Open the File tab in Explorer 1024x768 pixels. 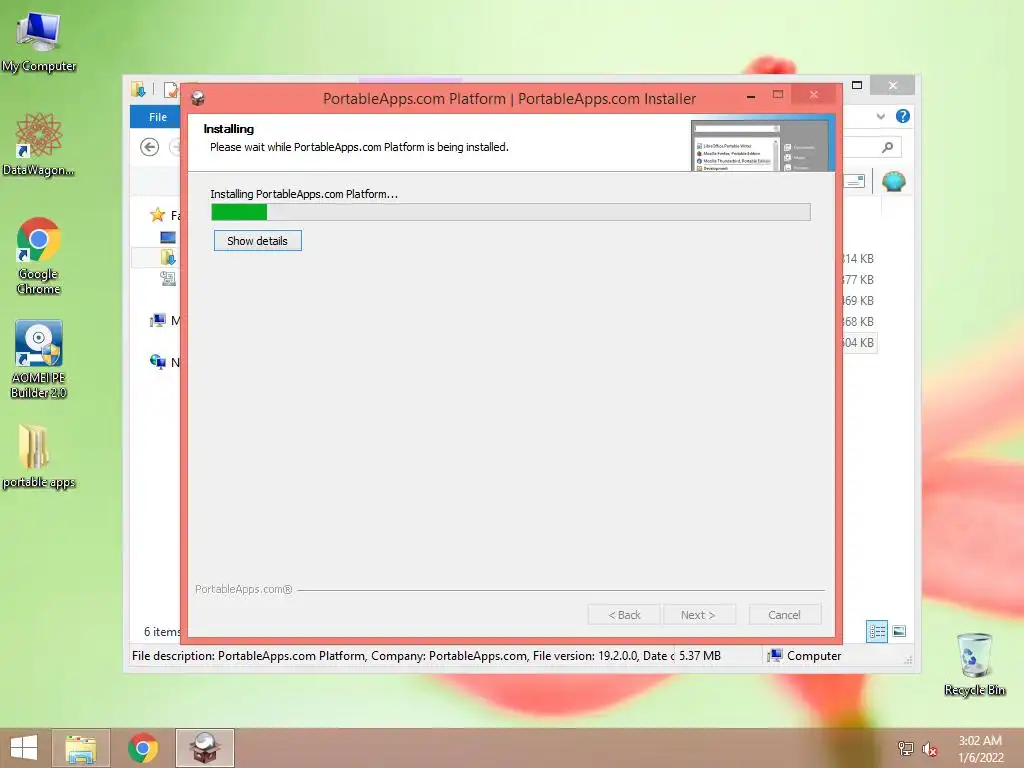click(157, 117)
